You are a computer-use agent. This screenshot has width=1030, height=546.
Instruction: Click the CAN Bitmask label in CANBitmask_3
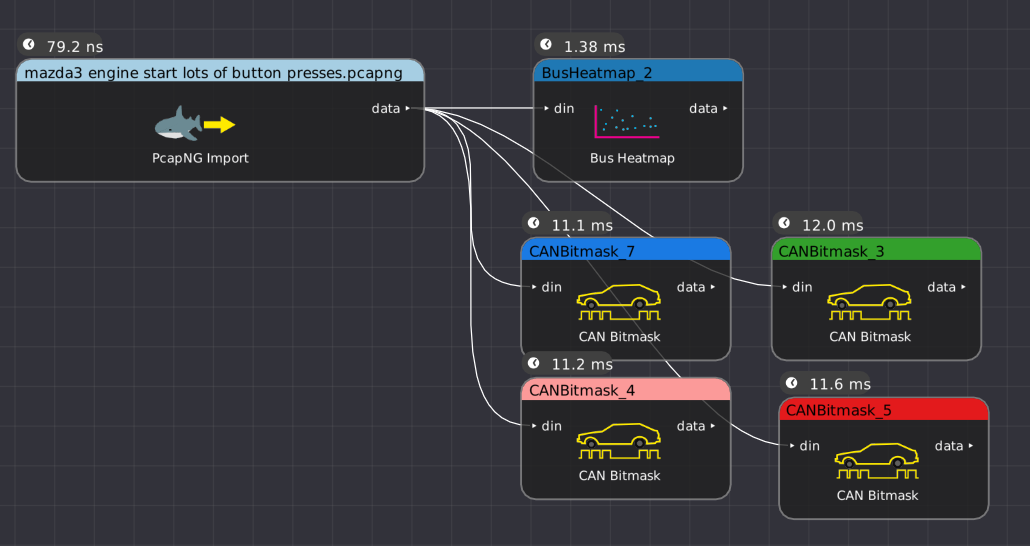(870, 336)
